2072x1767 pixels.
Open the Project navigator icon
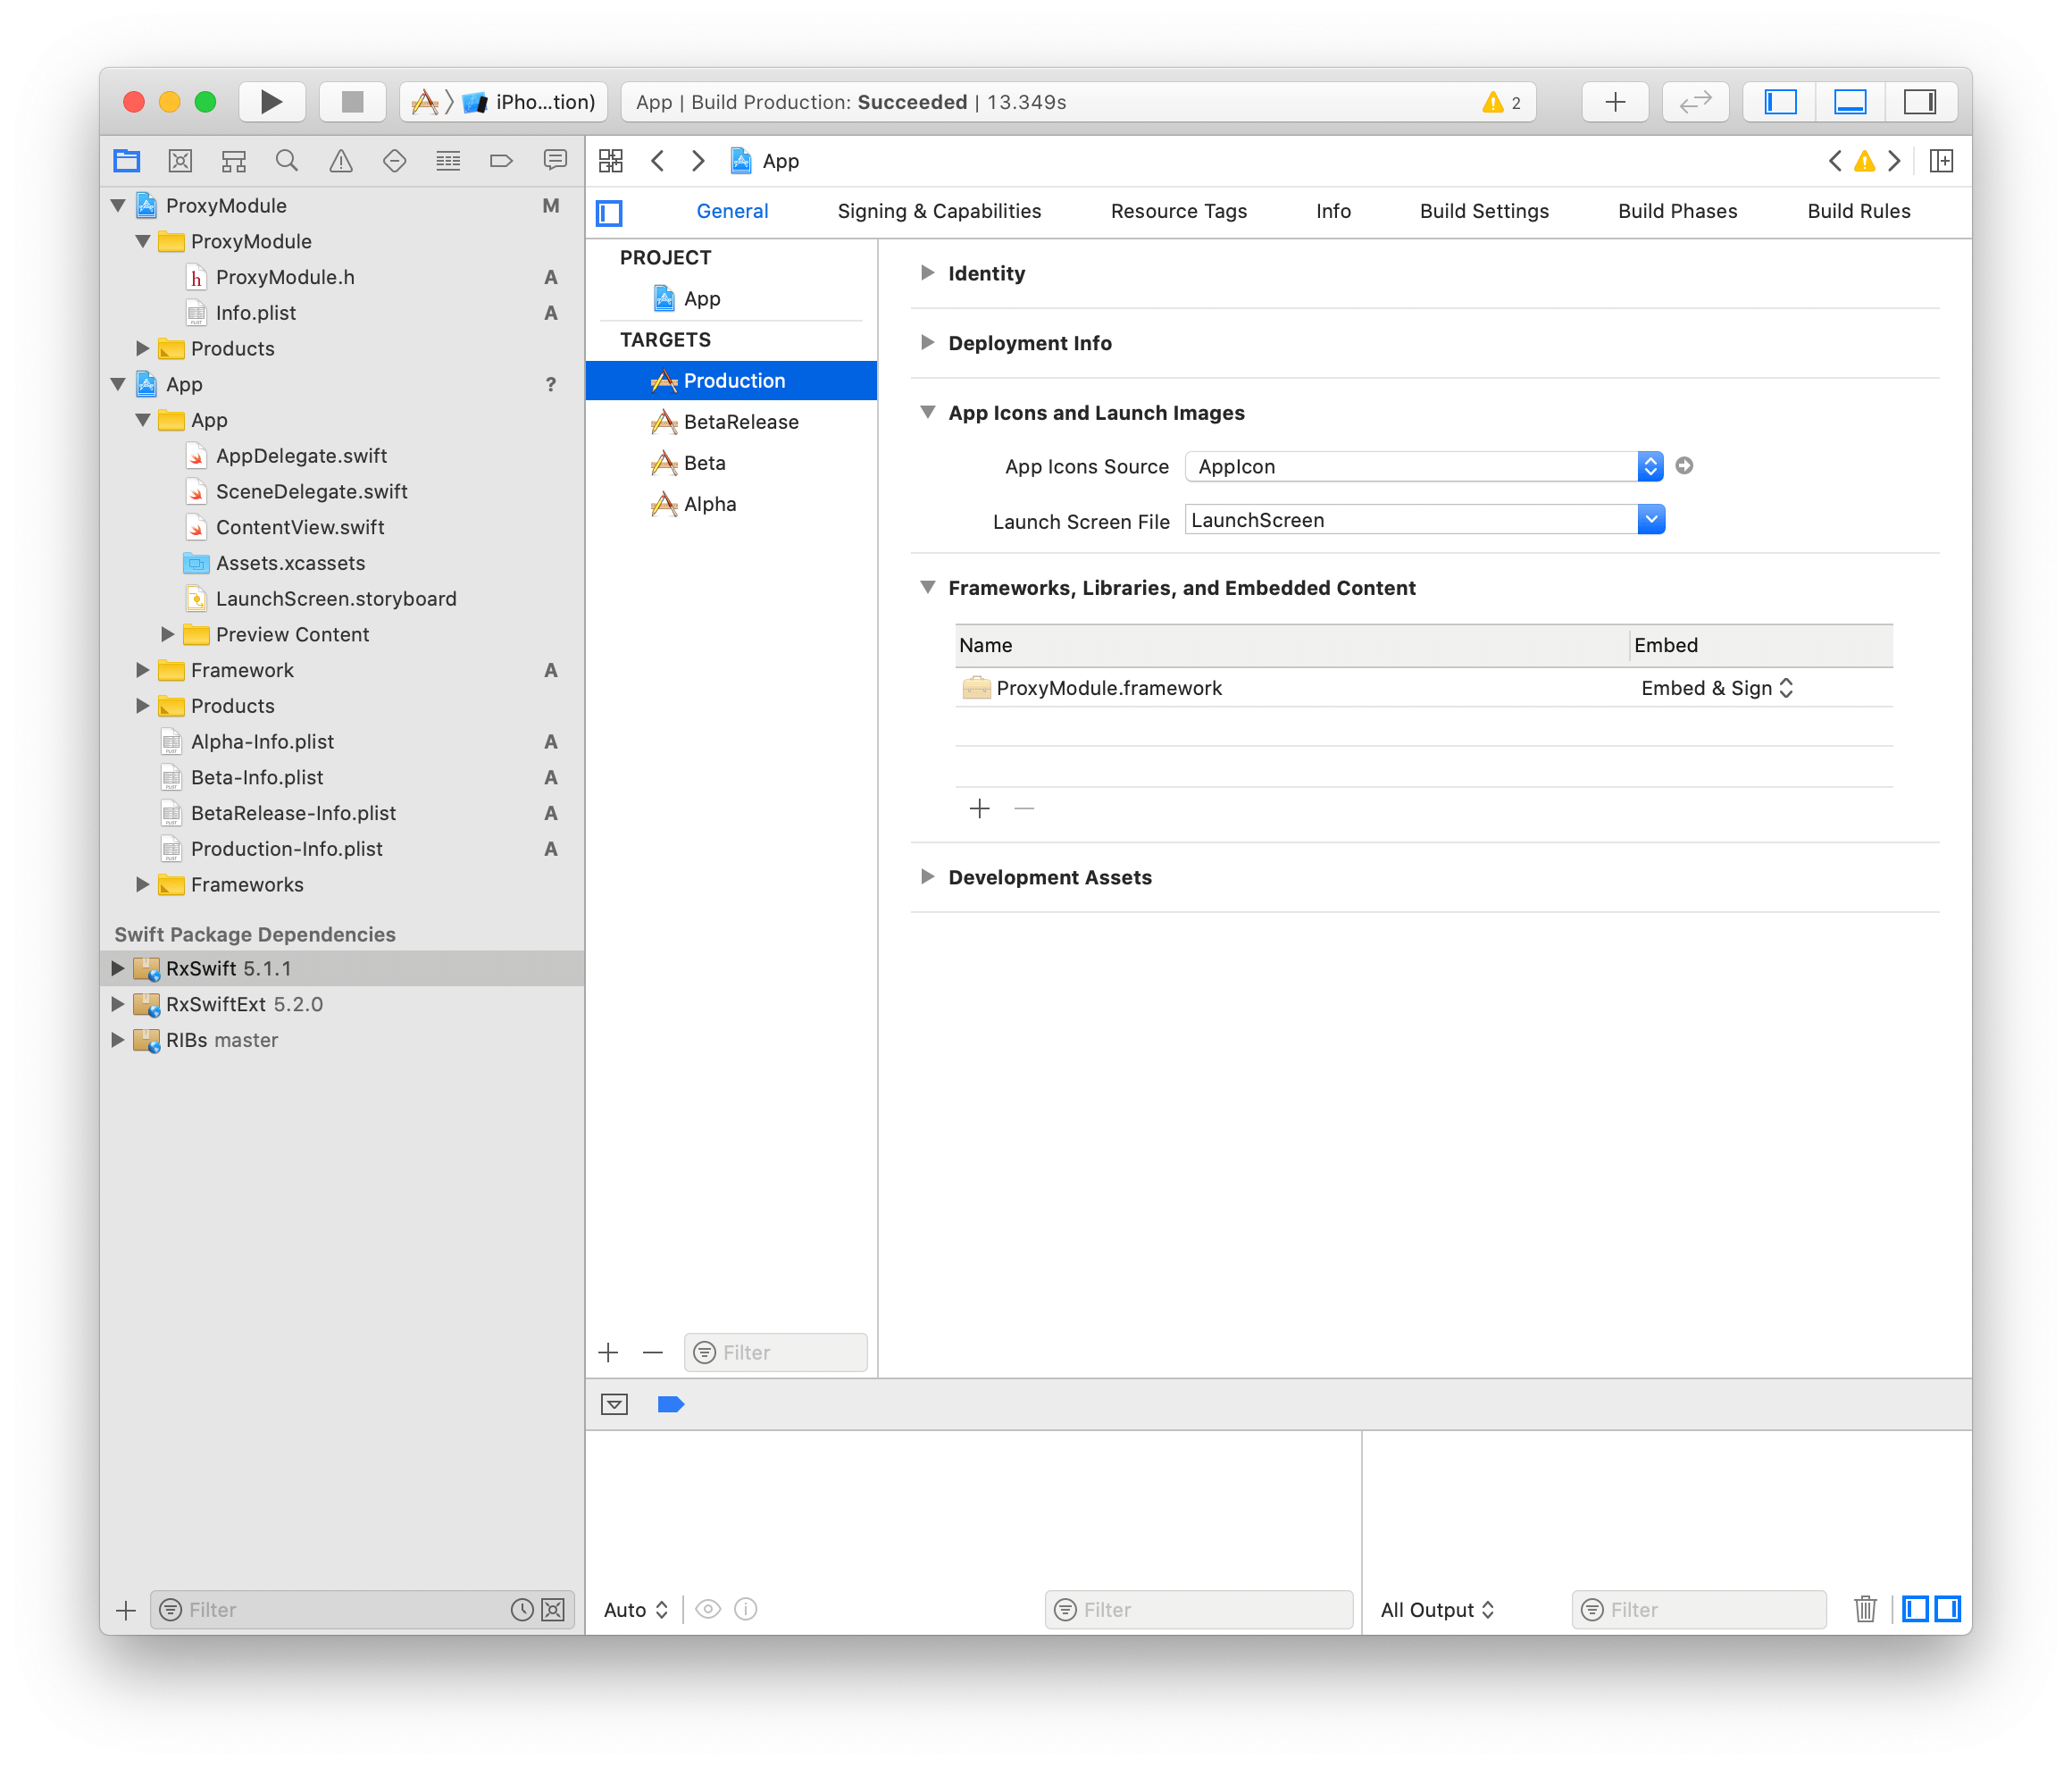[127, 160]
